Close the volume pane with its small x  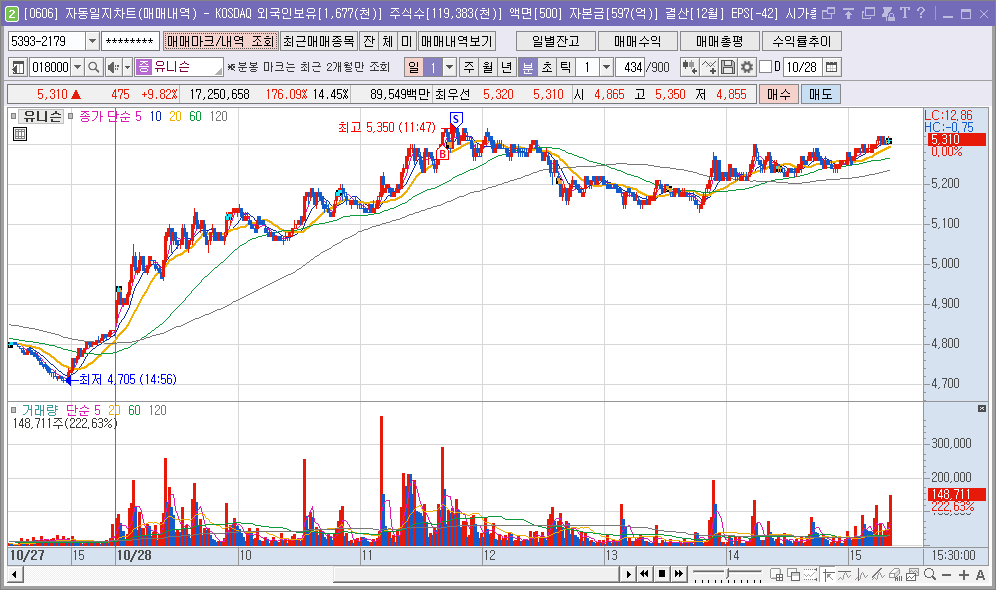pos(981,408)
